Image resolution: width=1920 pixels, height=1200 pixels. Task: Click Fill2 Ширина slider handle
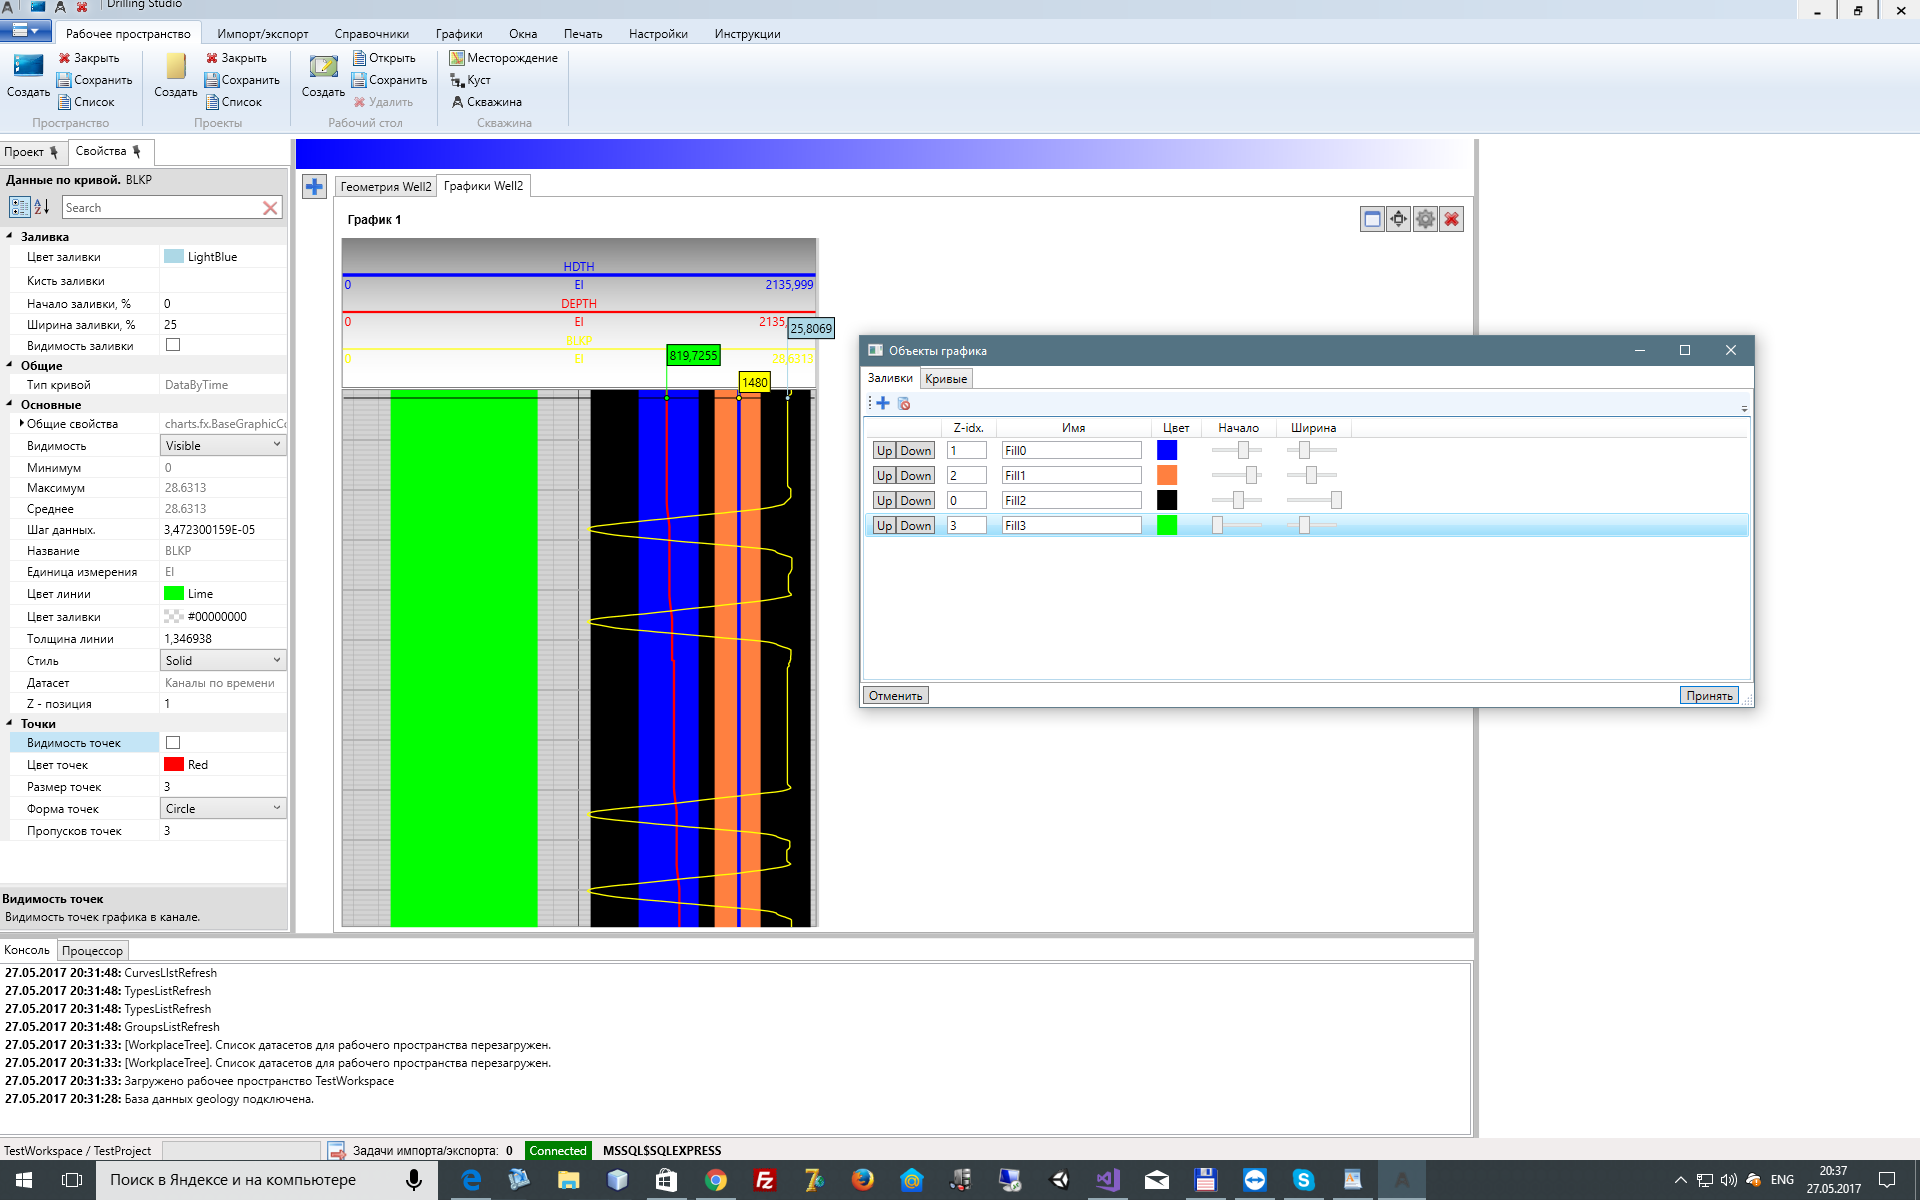point(1335,500)
